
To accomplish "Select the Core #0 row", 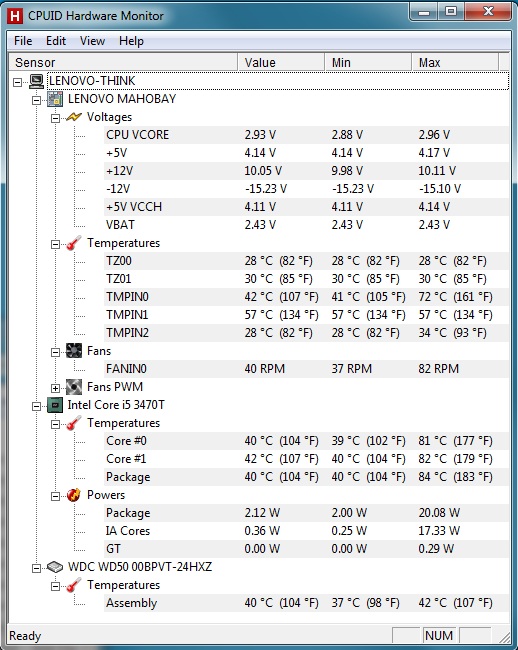I will [306, 441].
